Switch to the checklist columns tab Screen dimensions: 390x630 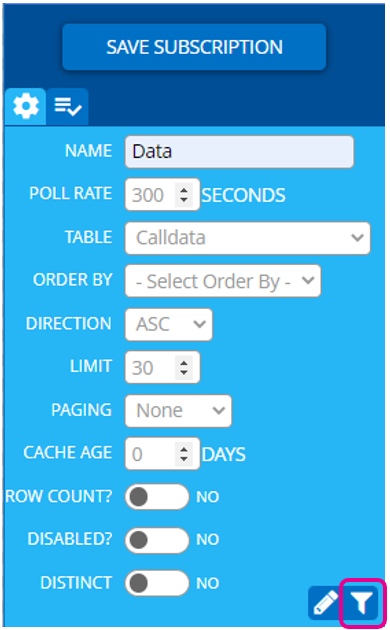pos(67,106)
